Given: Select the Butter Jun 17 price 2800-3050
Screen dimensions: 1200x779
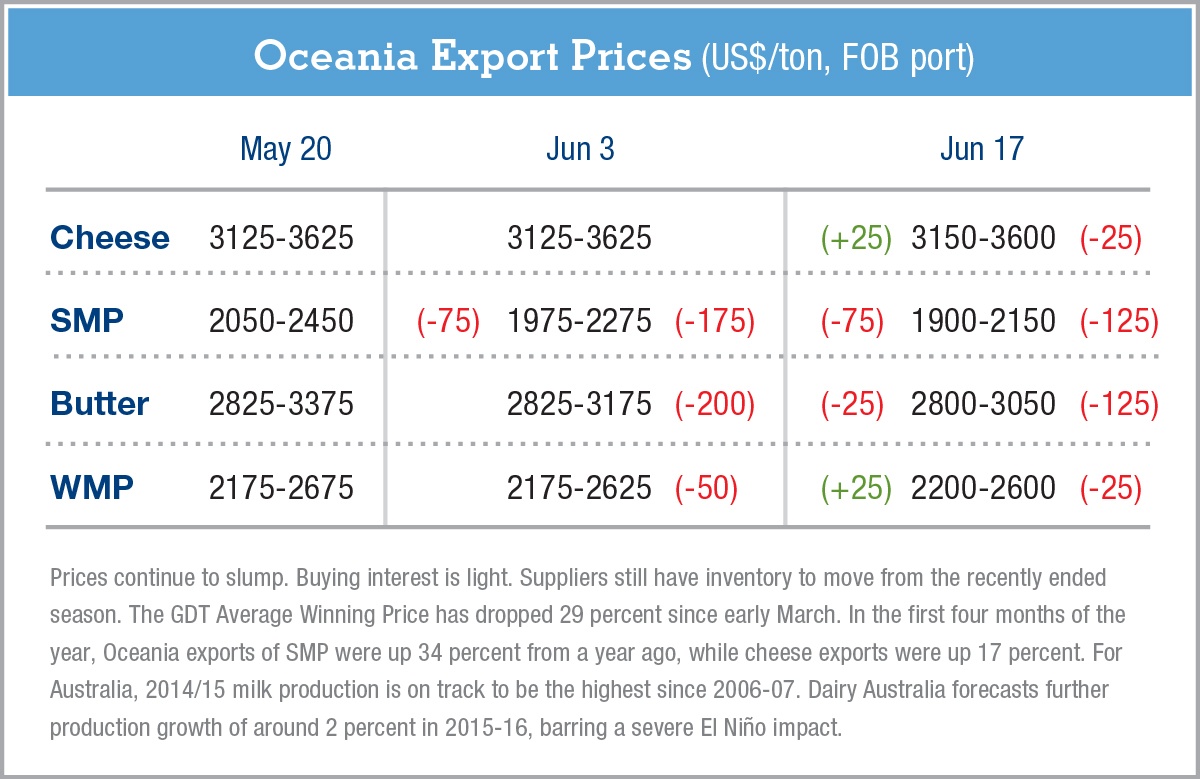Looking at the screenshot, I should click(x=983, y=404).
